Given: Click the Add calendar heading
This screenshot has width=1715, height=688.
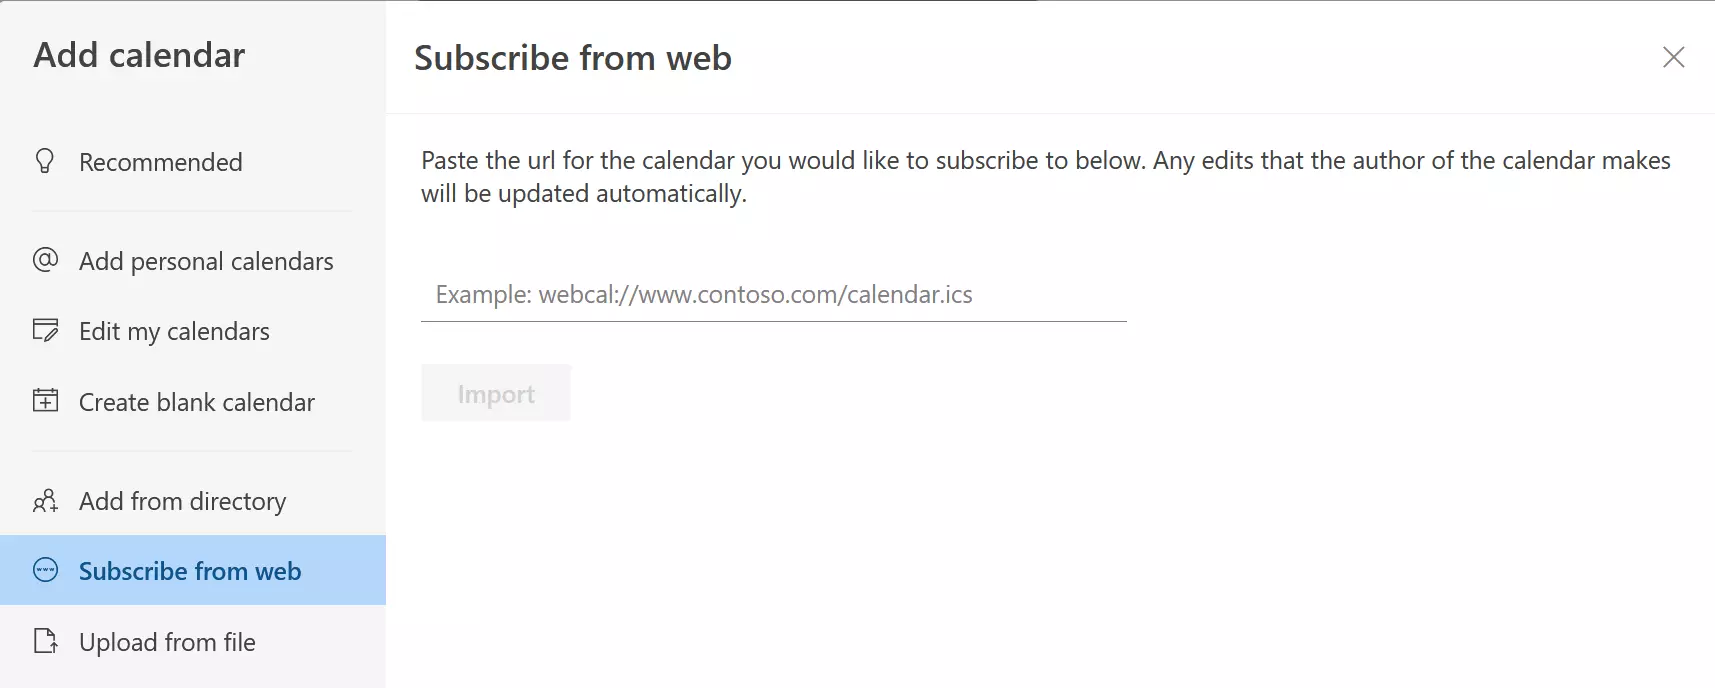Looking at the screenshot, I should coord(139,55).
